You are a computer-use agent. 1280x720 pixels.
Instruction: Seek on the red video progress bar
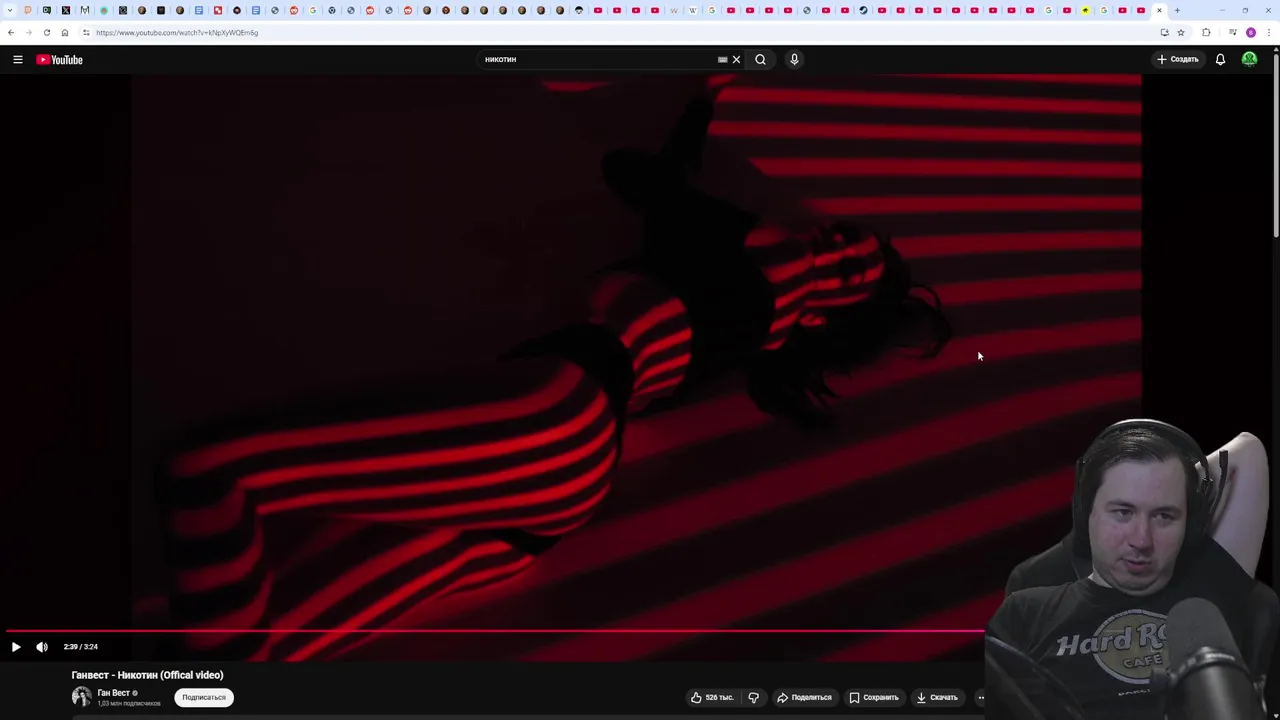point(495,631)
